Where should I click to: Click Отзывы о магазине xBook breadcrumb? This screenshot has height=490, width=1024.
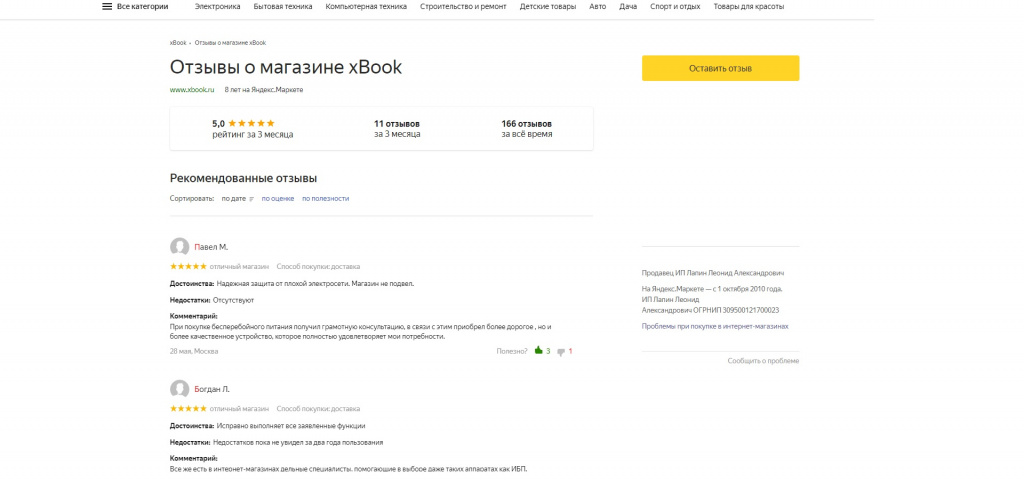pos(230,42)
